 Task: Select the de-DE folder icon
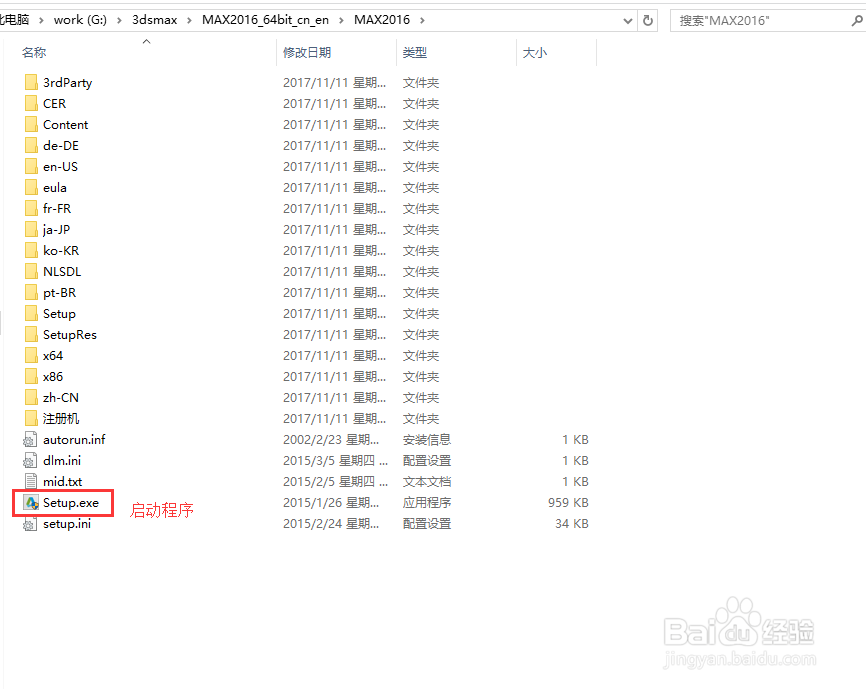(x=31, y=145)
